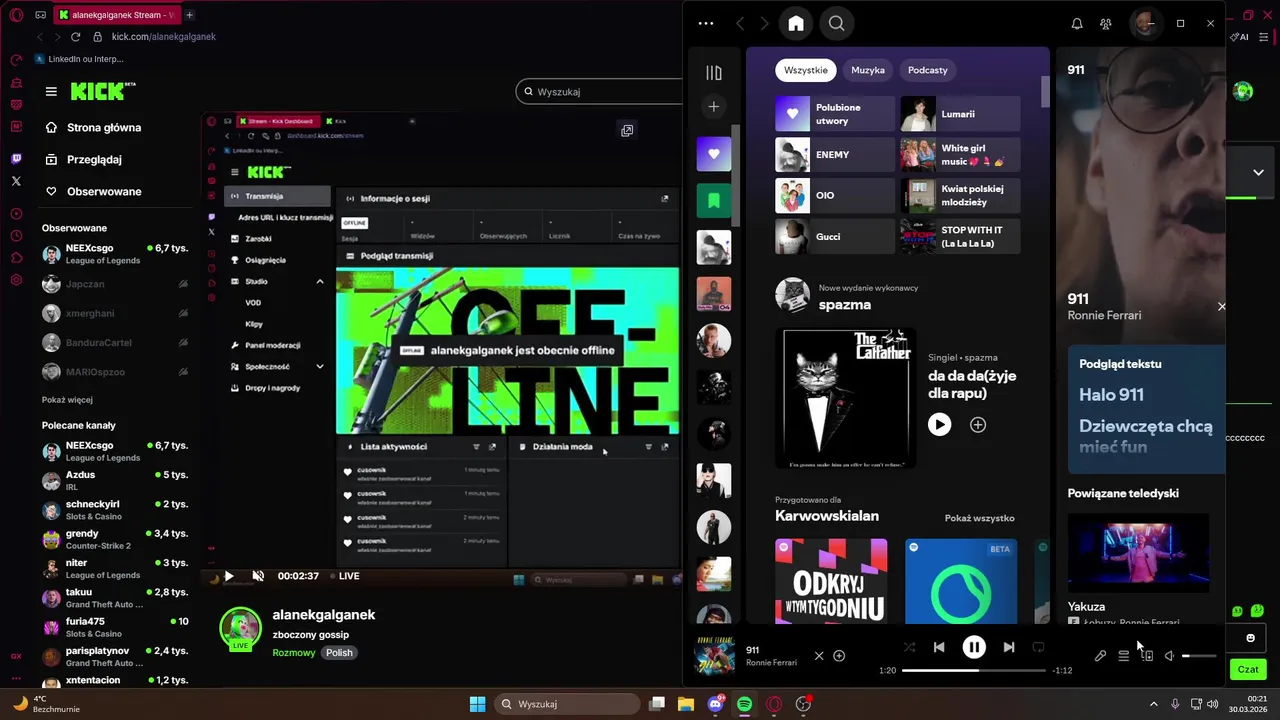This screenshot has width=1280, height=720.
Task: Open Connect to a device
Action: (x=1147, y=656)
